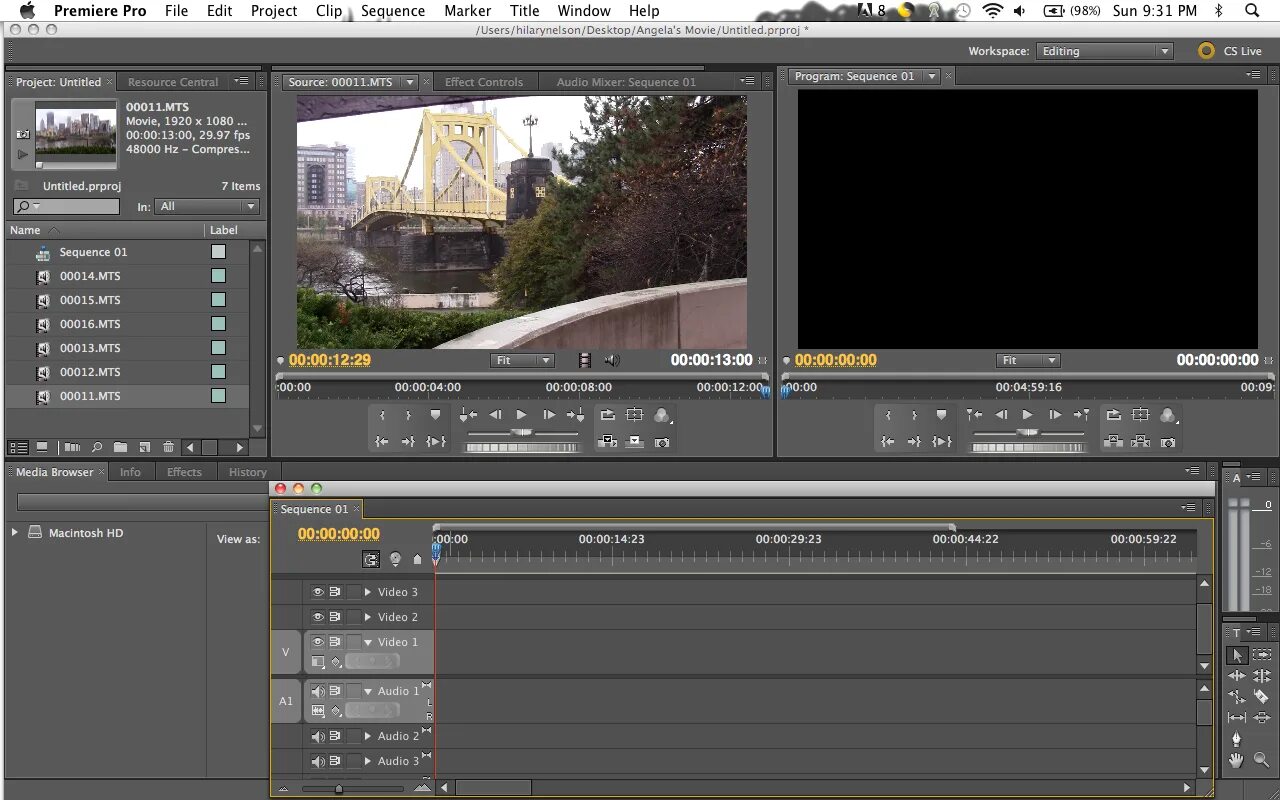This screenshot has width=1280, height=800.
Task: Click Insert button in Source monitor
Action: (607, 441)
